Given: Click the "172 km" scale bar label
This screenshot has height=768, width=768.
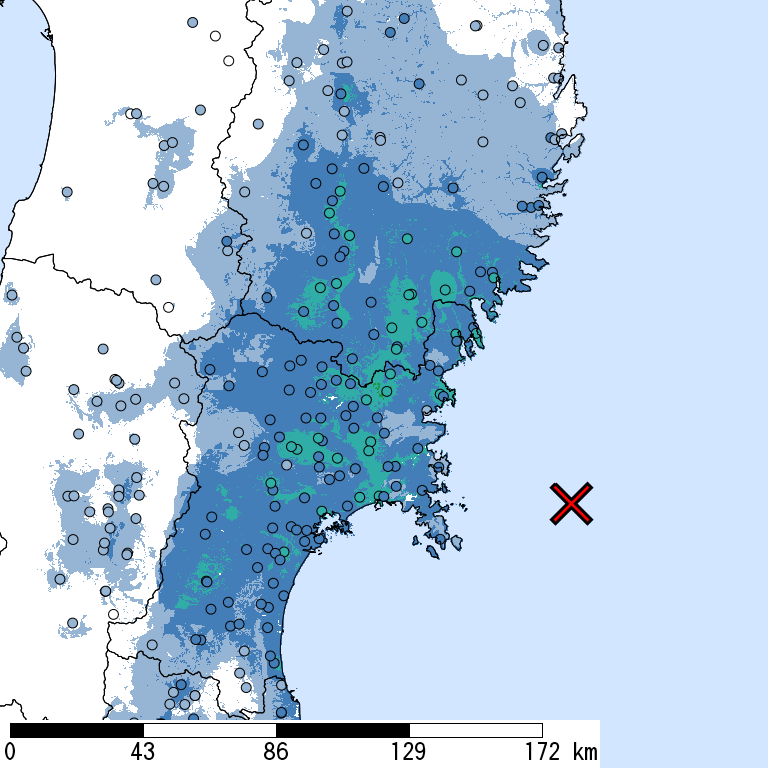Looking at the screenshot, I should pos(562,752).
